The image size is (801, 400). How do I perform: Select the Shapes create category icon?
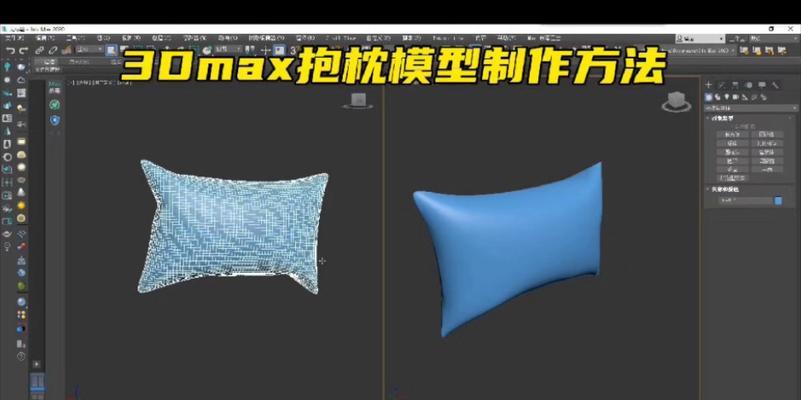pyautogui.click(x=717, y=97)
